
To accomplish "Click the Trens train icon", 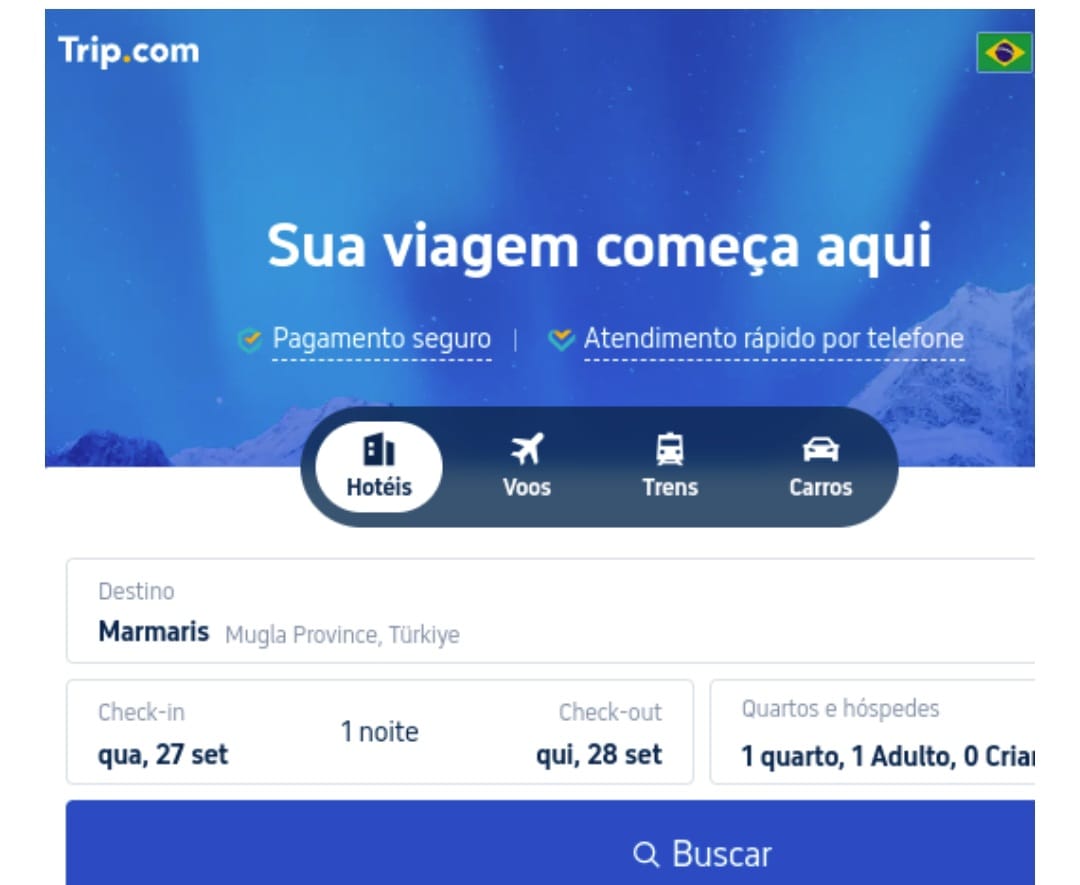I will pyautogui.click(x=670, y=450).
